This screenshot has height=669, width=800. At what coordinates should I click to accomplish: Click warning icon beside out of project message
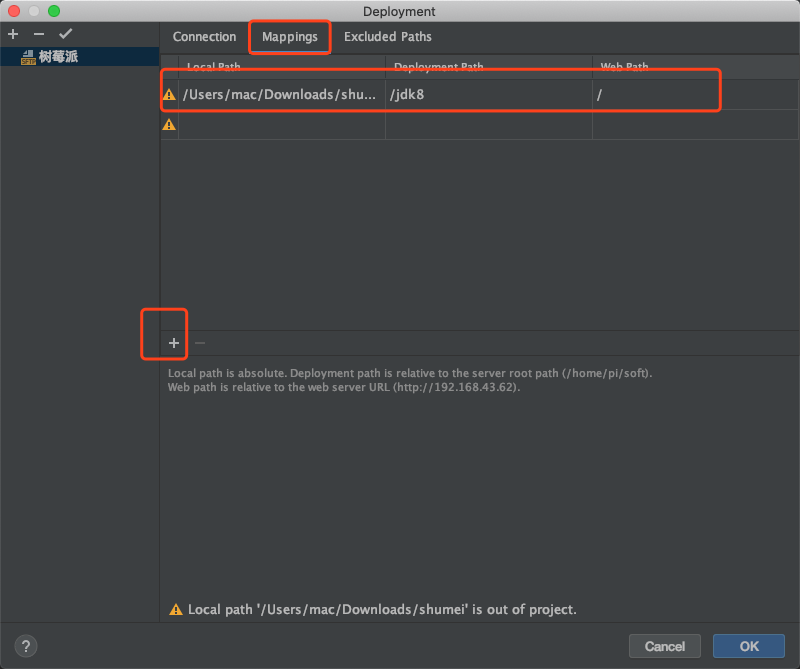click(176, 609)
